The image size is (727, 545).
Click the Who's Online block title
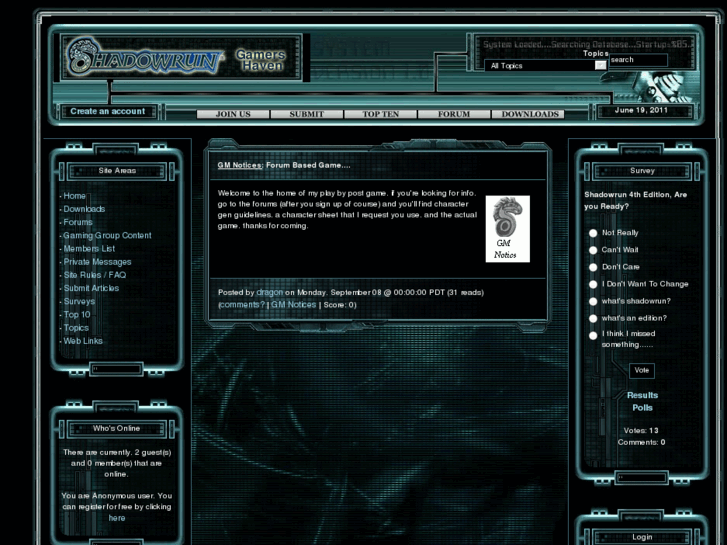coord(116,429)
